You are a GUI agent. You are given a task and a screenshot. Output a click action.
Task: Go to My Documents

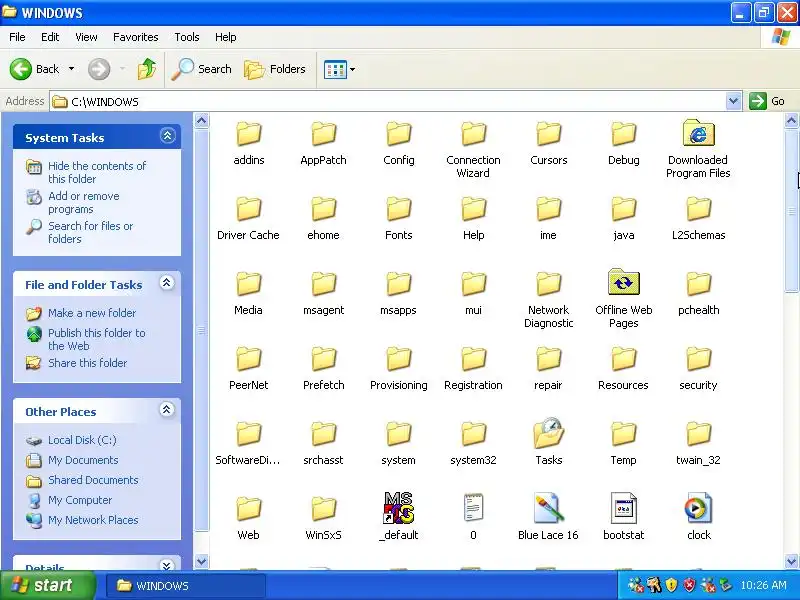tap(83, 460)
